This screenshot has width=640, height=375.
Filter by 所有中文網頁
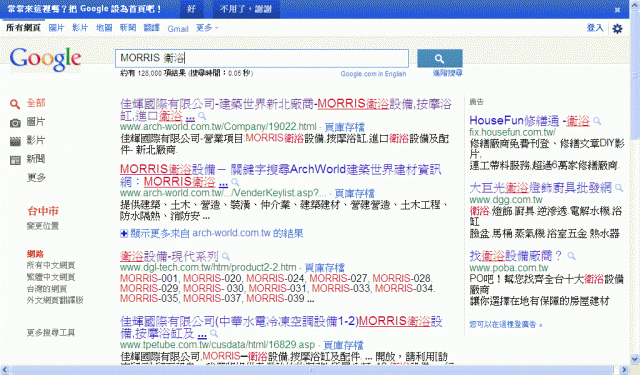click(x=51, y=265)
